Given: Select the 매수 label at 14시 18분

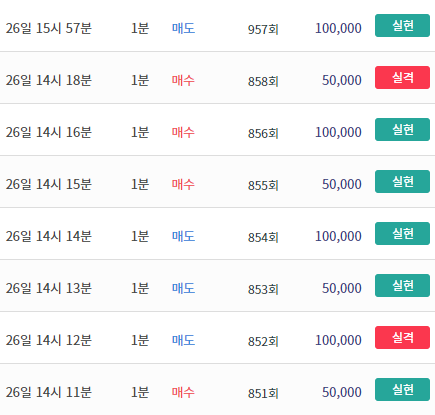Looking at the screenshot, I should [x=183, y=80].
